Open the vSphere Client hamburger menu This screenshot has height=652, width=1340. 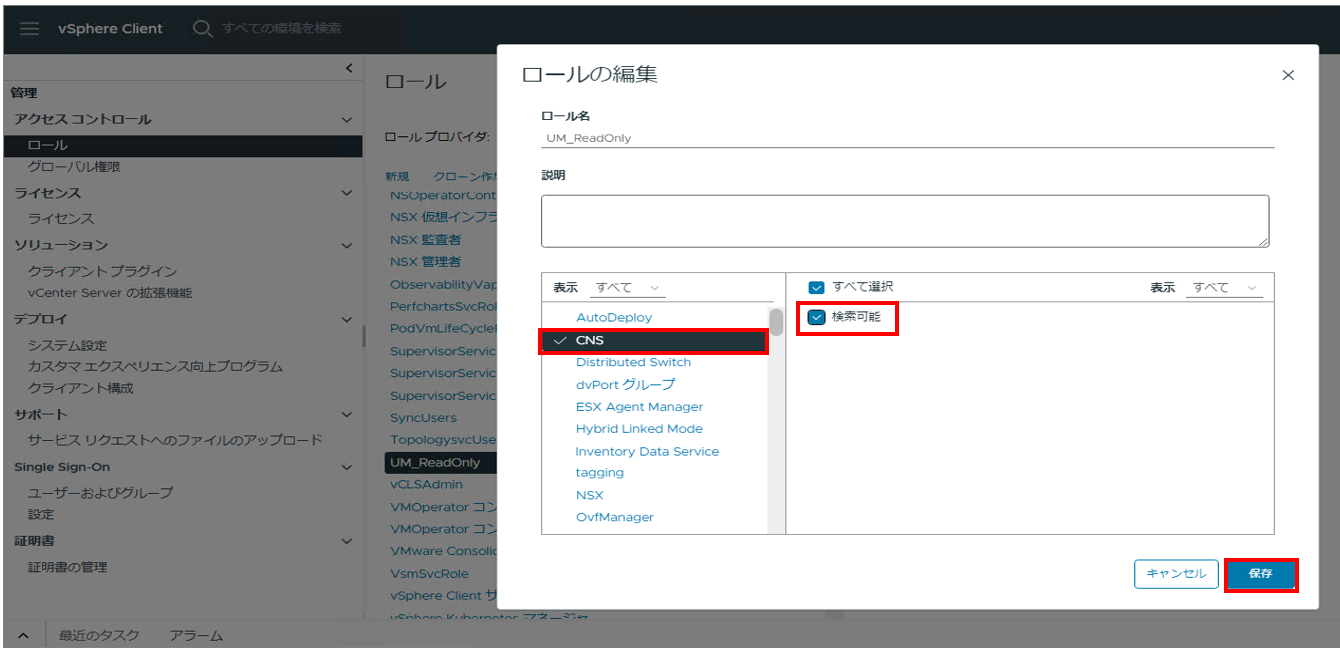click(x=30, y=29)
